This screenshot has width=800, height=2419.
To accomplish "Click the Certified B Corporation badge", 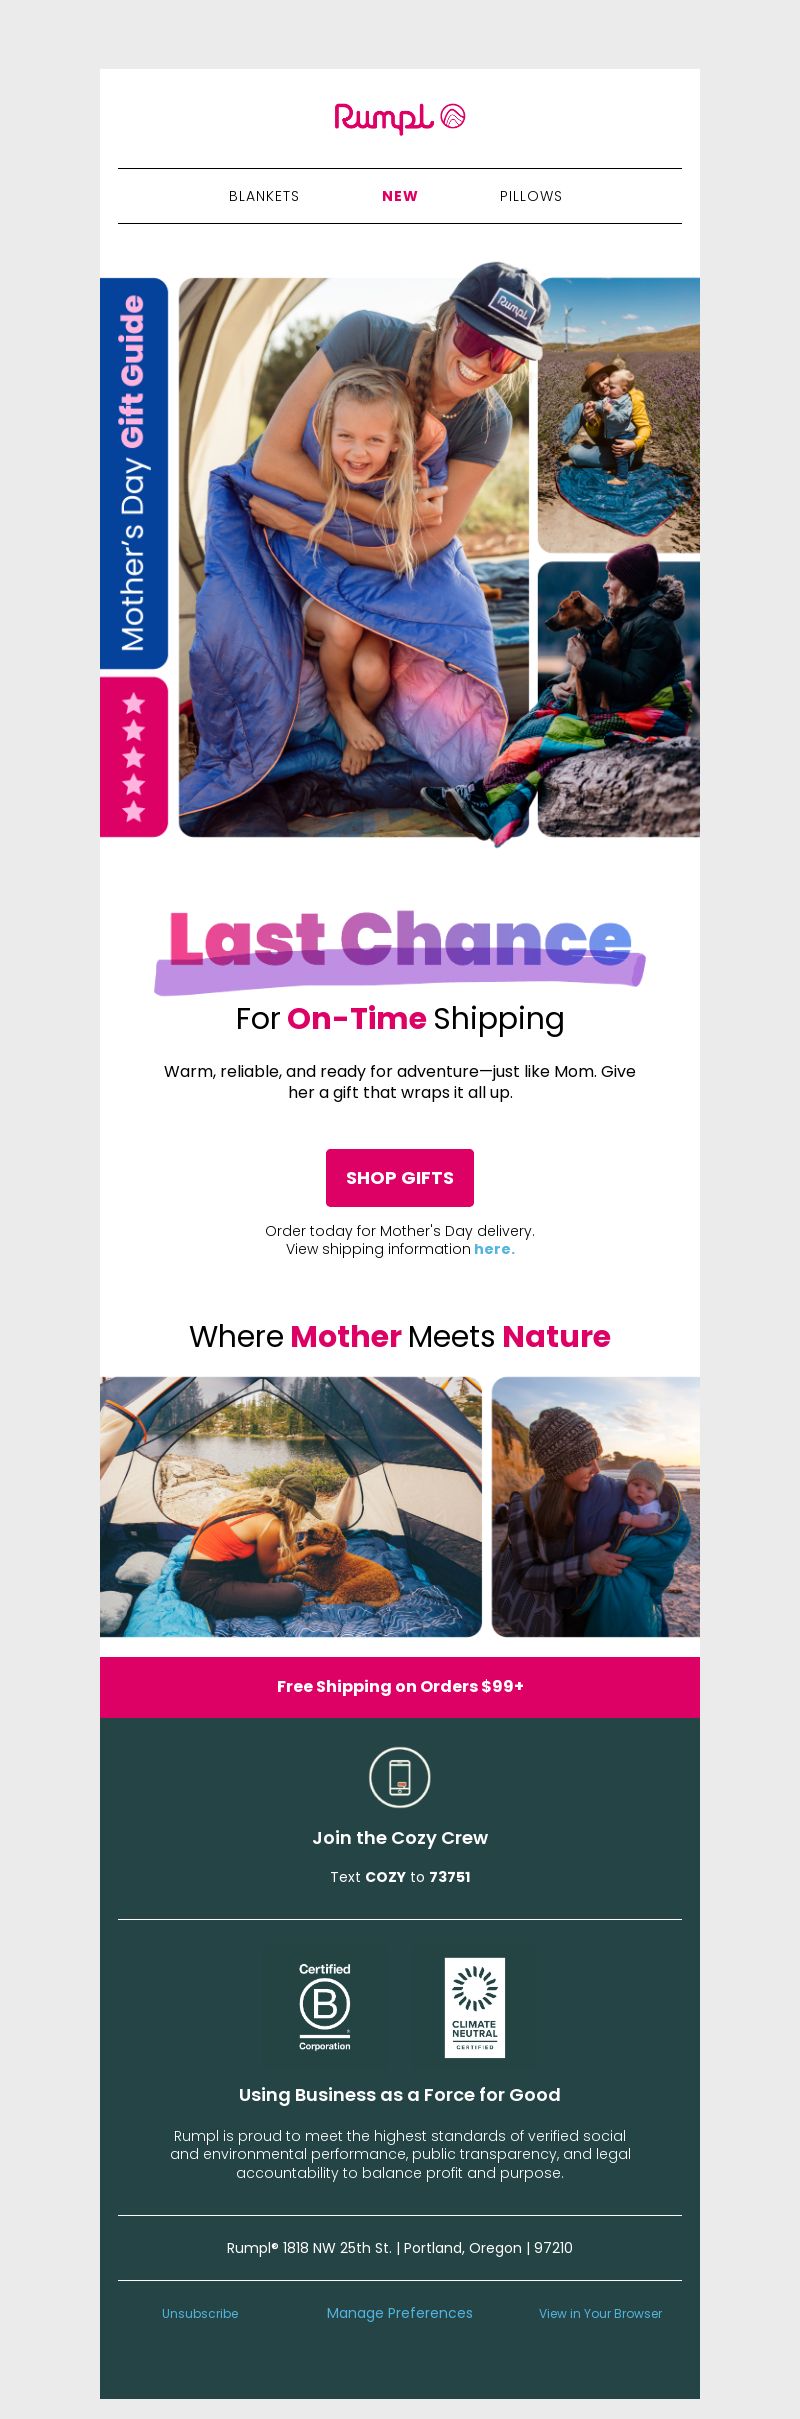I will pyautogui.click(x=325, y=2007).
